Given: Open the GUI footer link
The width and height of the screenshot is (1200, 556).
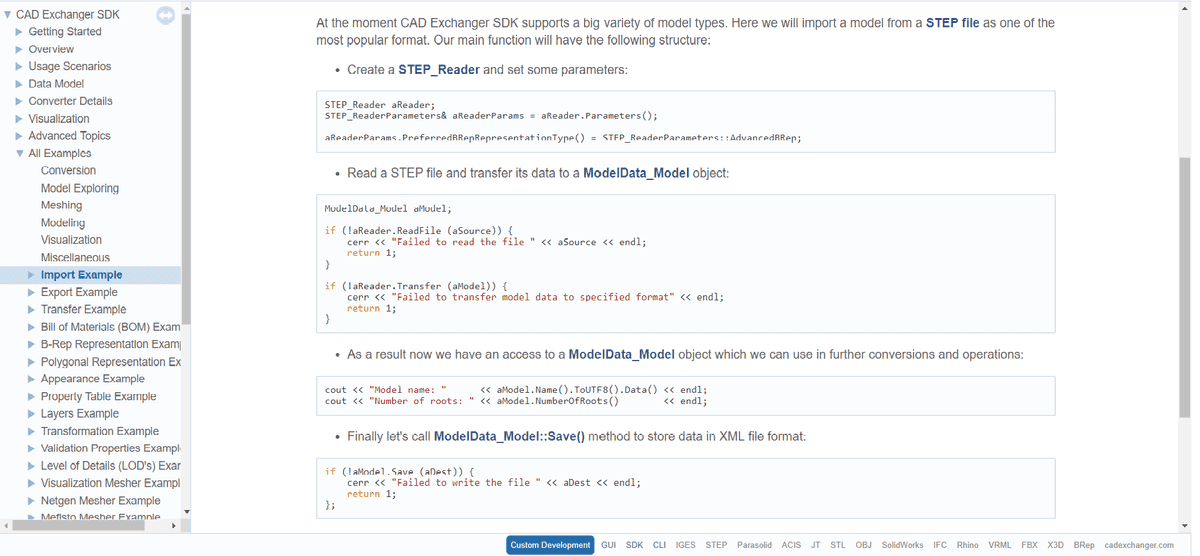Looking at the screenshot, I should (x=609, y=545).
